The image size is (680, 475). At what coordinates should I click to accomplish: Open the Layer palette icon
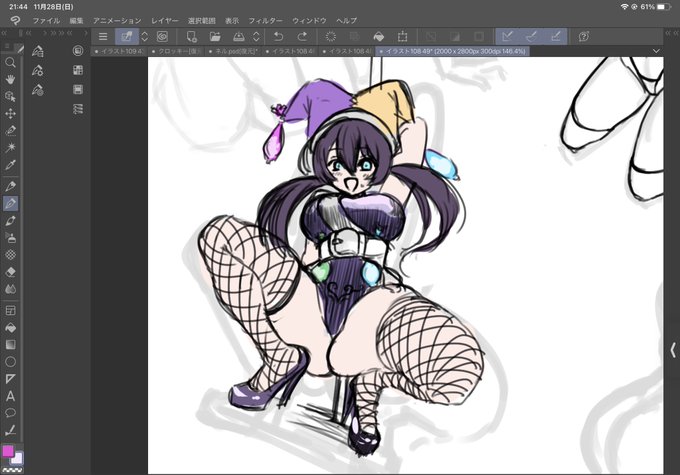[x=78, y=89]
